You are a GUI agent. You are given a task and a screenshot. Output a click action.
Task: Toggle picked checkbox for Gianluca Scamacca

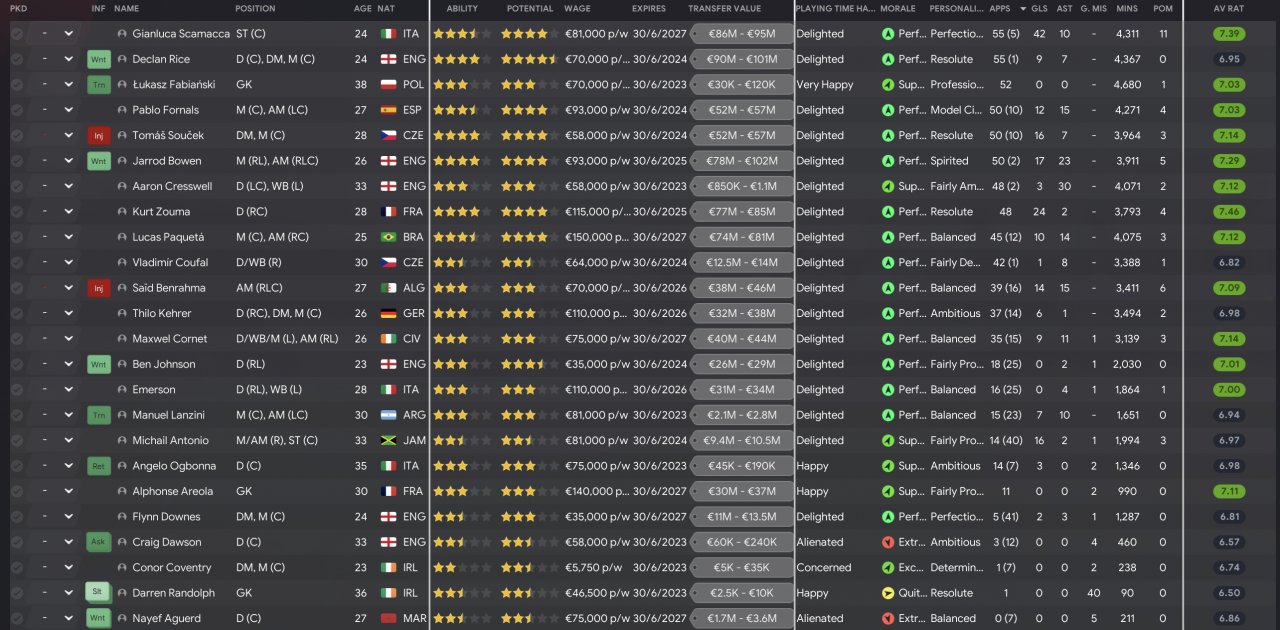pos(17,34)
